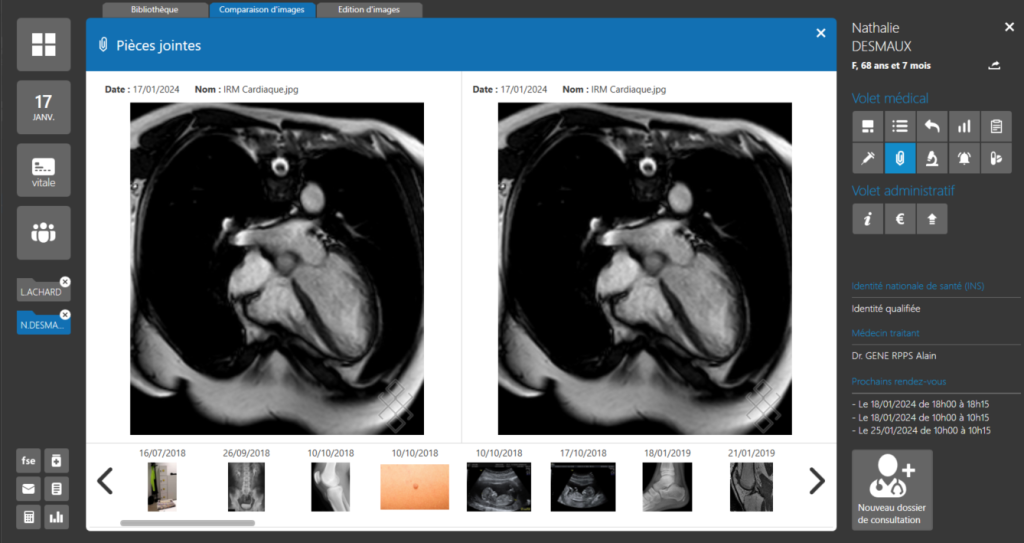Image resolution: width=1024 pixels, height=543 pixels.
Task: Open the syringe vaccination icon
Action: coord(867,158)
